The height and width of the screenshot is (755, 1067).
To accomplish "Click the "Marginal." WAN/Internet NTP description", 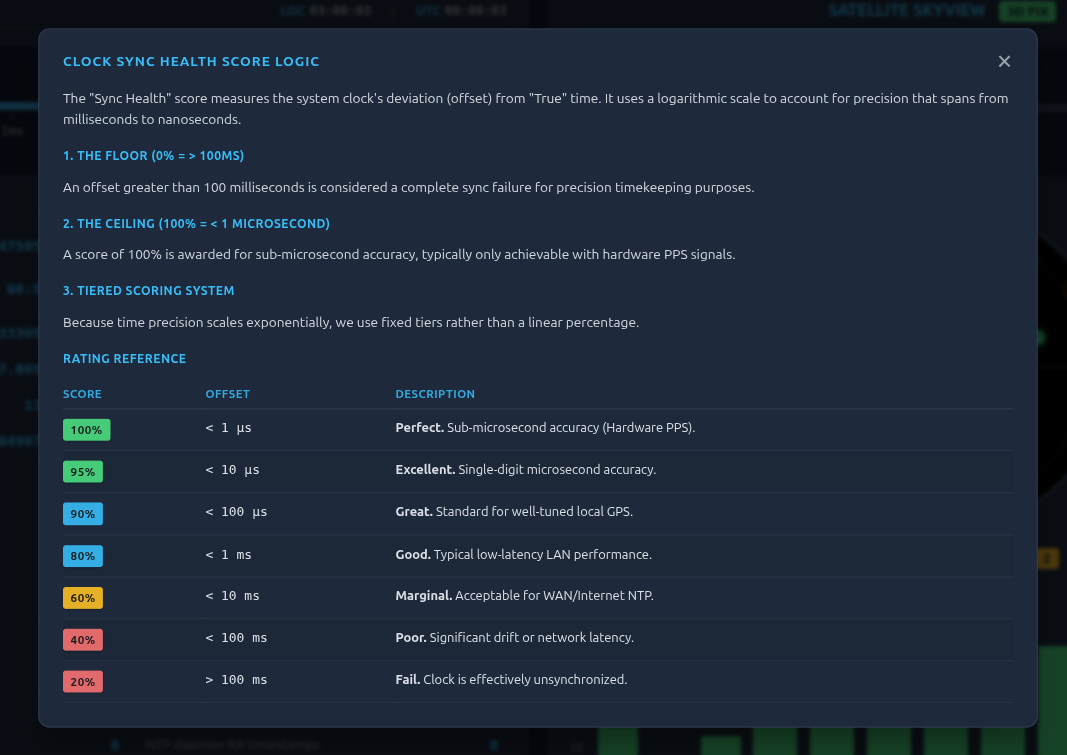I will 523,596.
